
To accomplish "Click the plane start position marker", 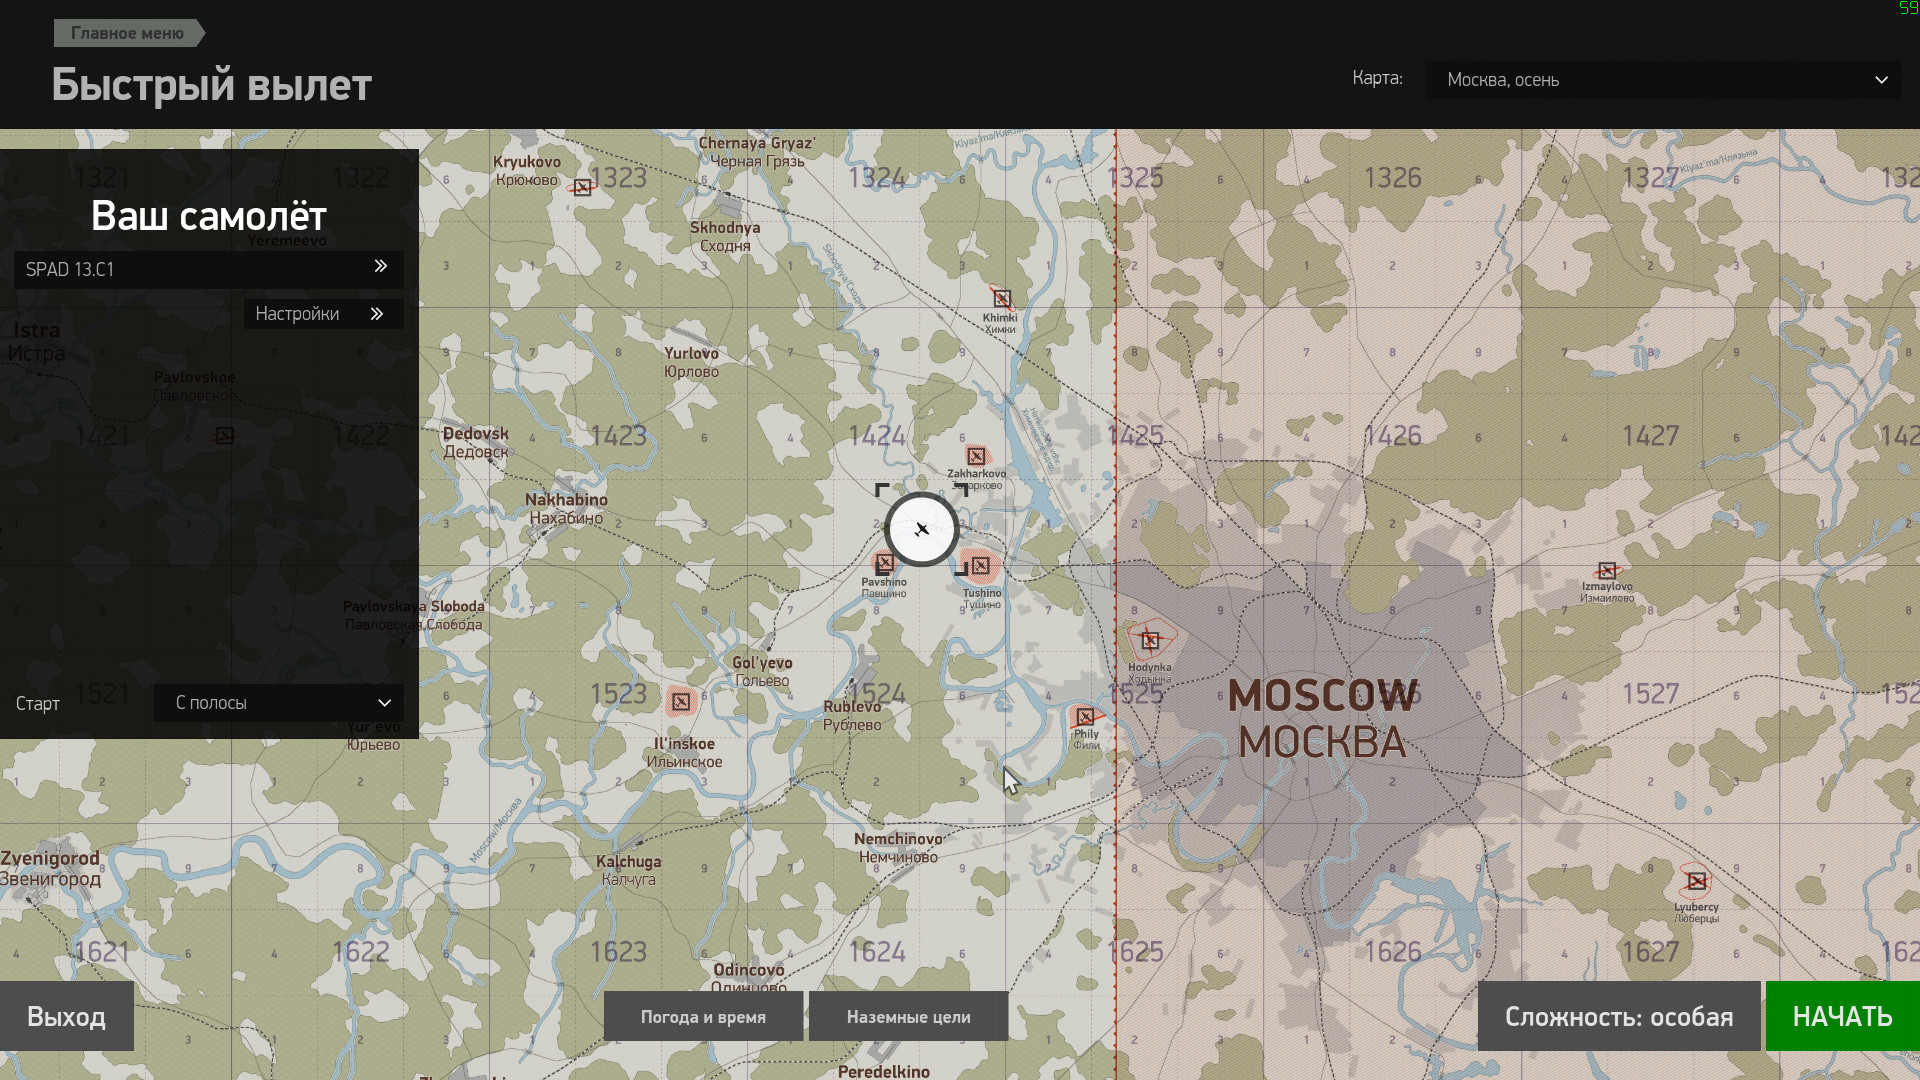I will (922, 529).
